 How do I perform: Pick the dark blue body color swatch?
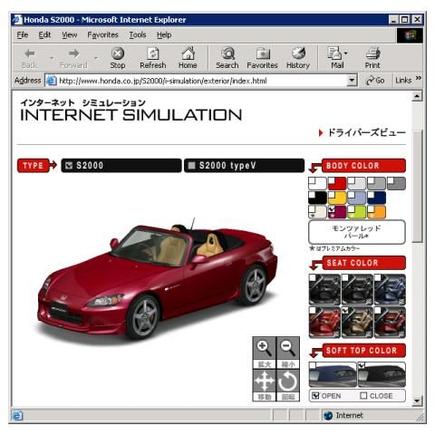pyautogui.click(x=377, y=198)
